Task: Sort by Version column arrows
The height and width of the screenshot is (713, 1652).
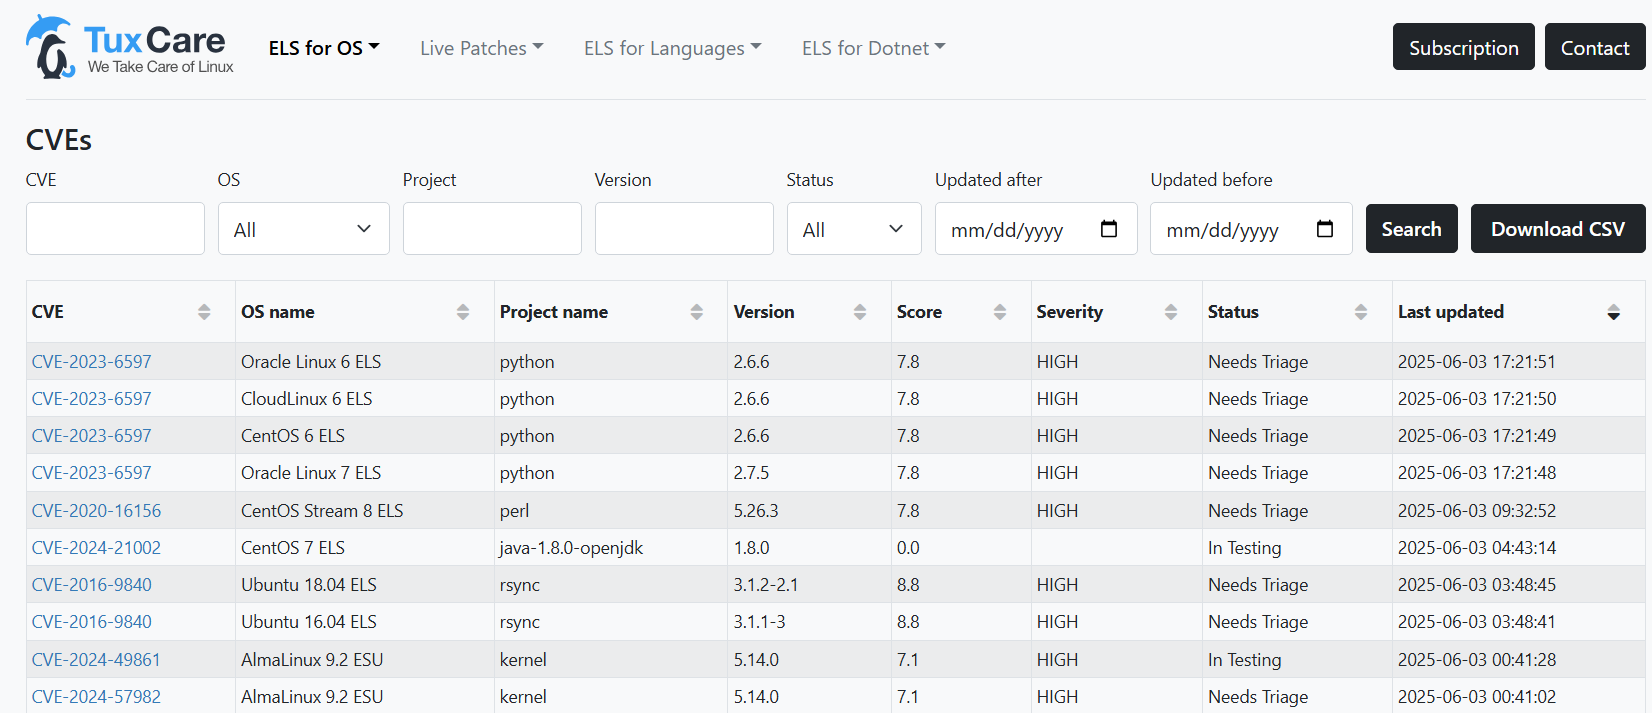Action: [x=860, y=312]
